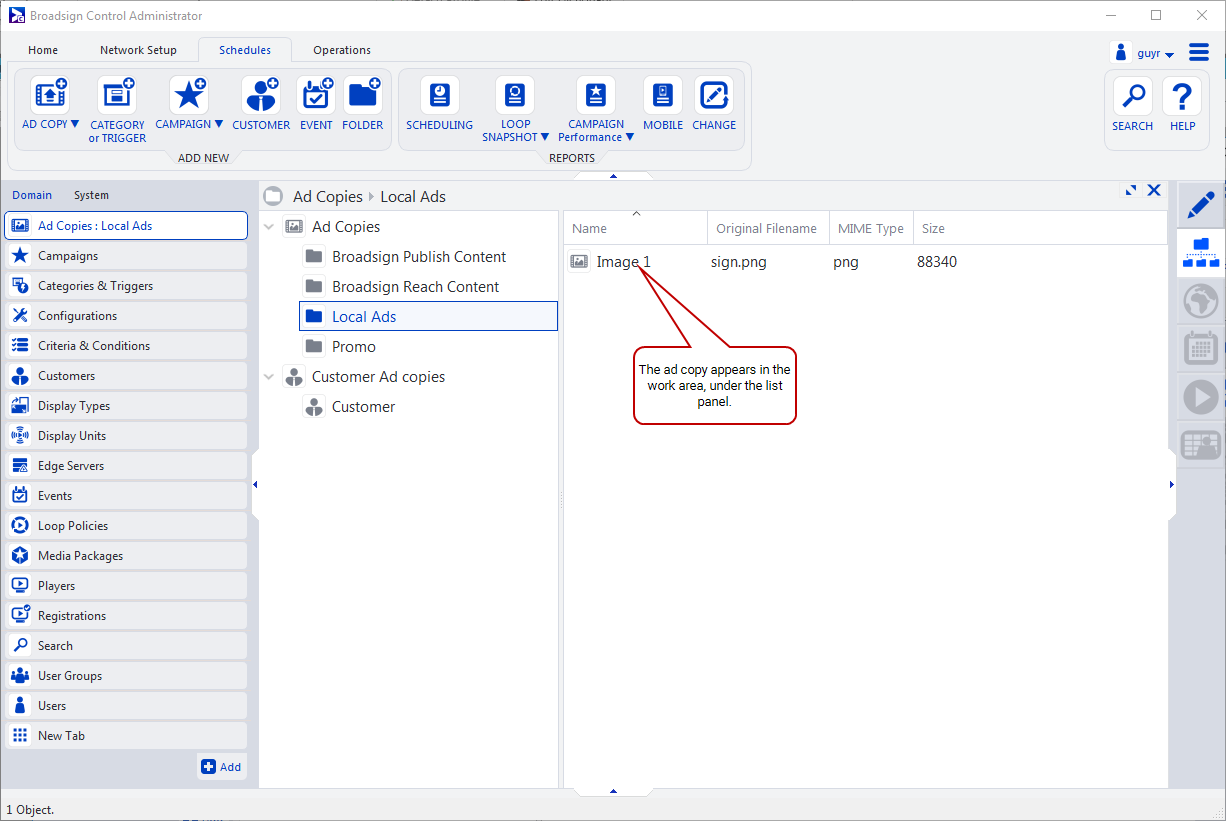Open Edge Servers in the sidebar
Screen dimensions: 1226x821
pos(126,466)
